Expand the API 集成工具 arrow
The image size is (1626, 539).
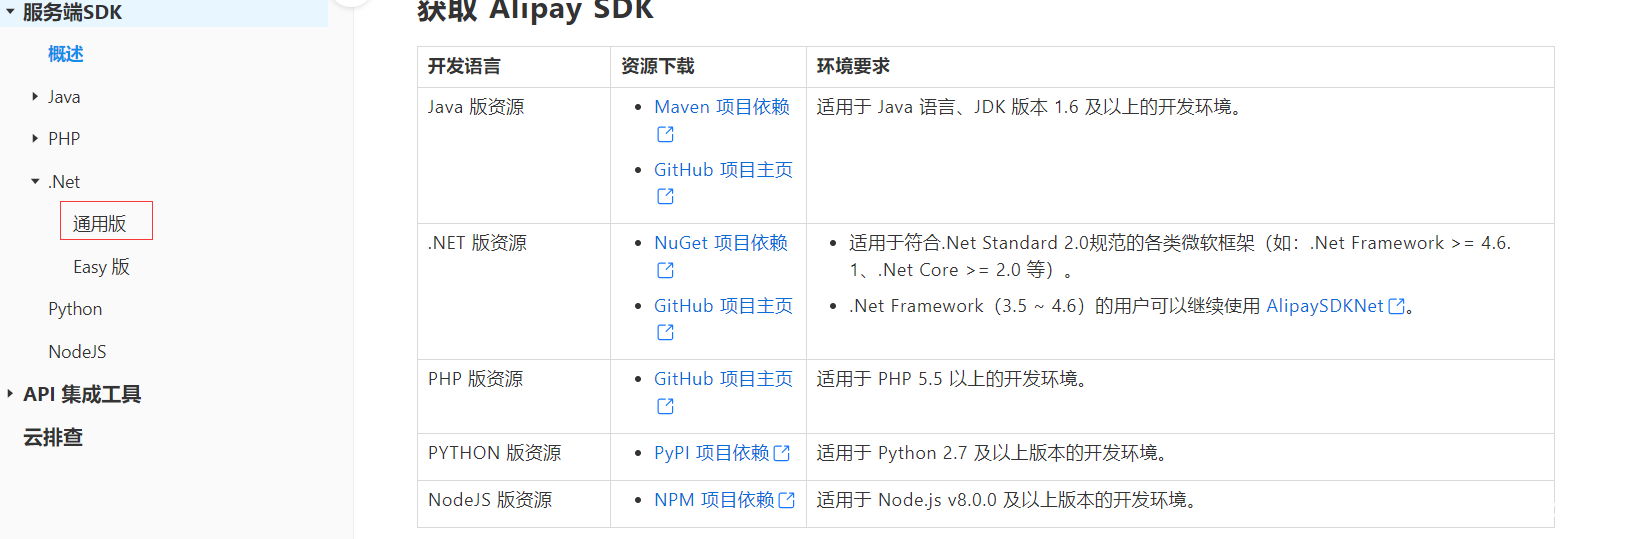10,394
